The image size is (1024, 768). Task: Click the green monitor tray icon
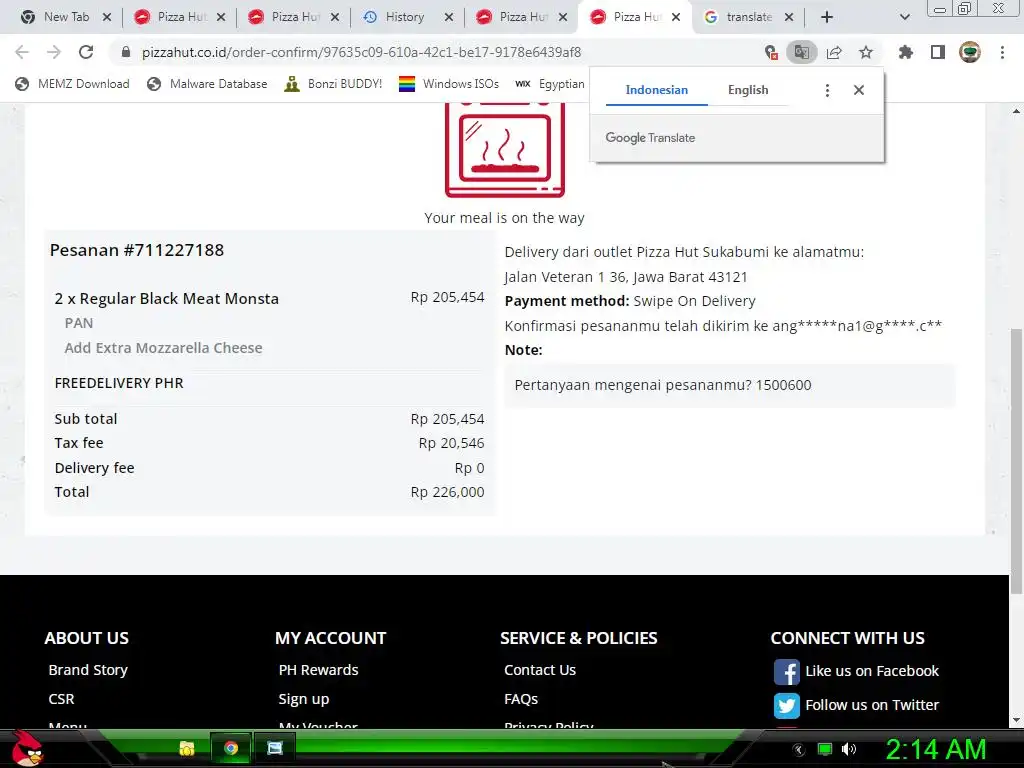click(x=825, y=749)
